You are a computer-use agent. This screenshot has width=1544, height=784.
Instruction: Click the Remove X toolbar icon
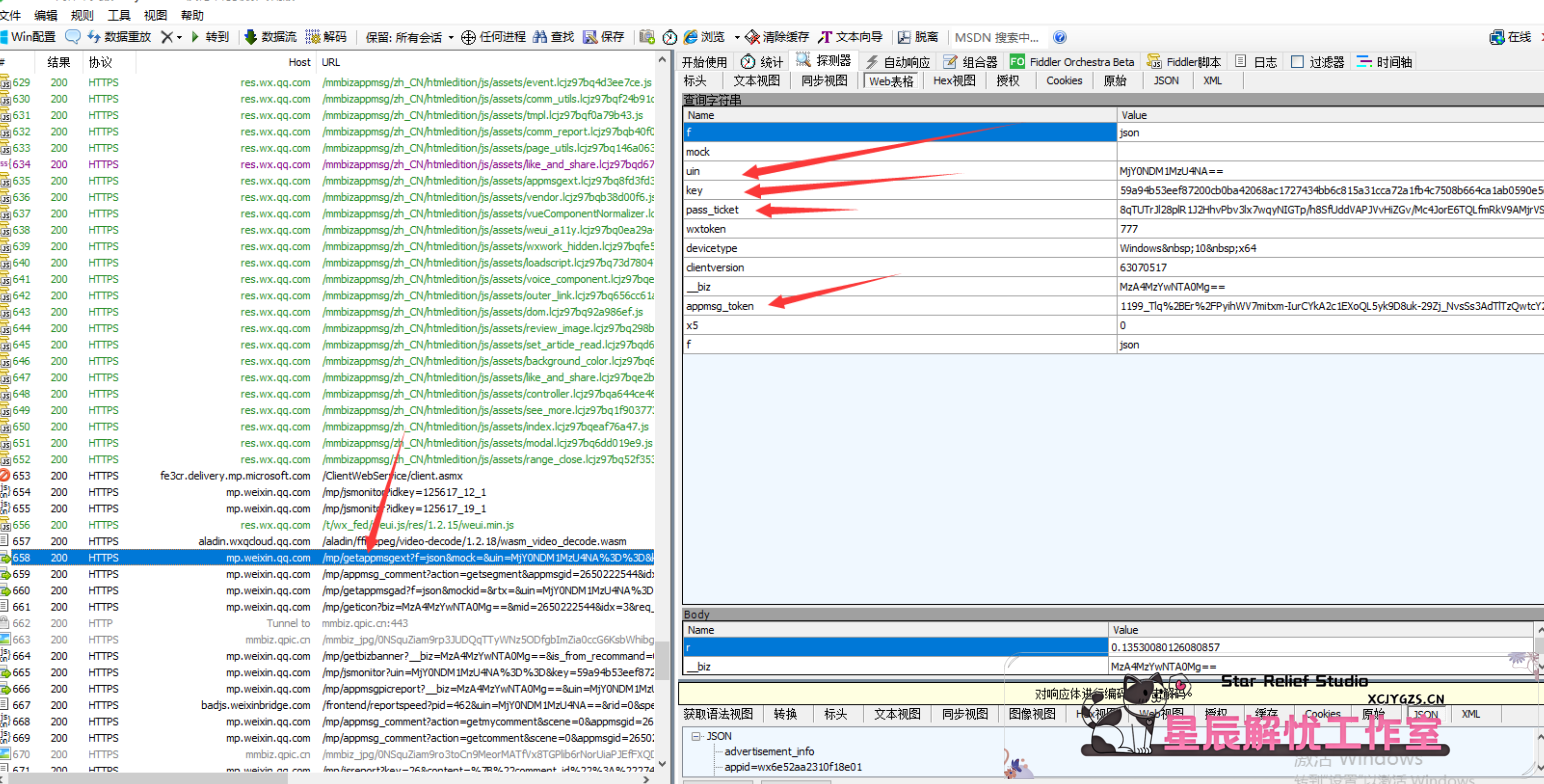pyautogui.click(x=166, y=37)
